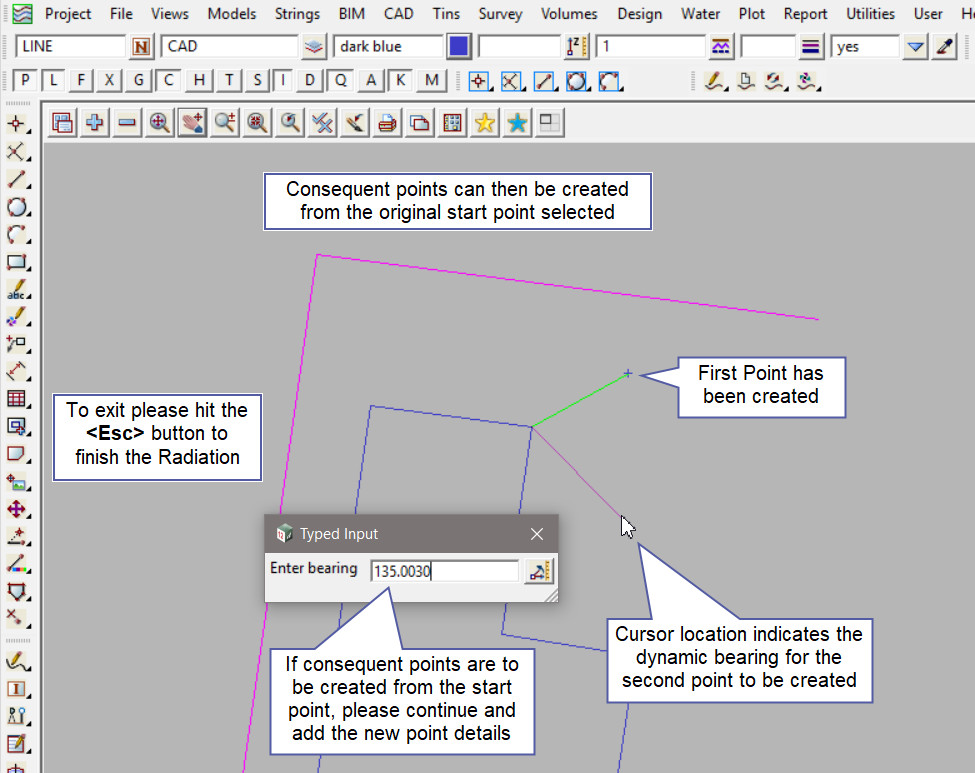Click the Enter bearing input field
The image size is (975, 773).
click(444, 571)
